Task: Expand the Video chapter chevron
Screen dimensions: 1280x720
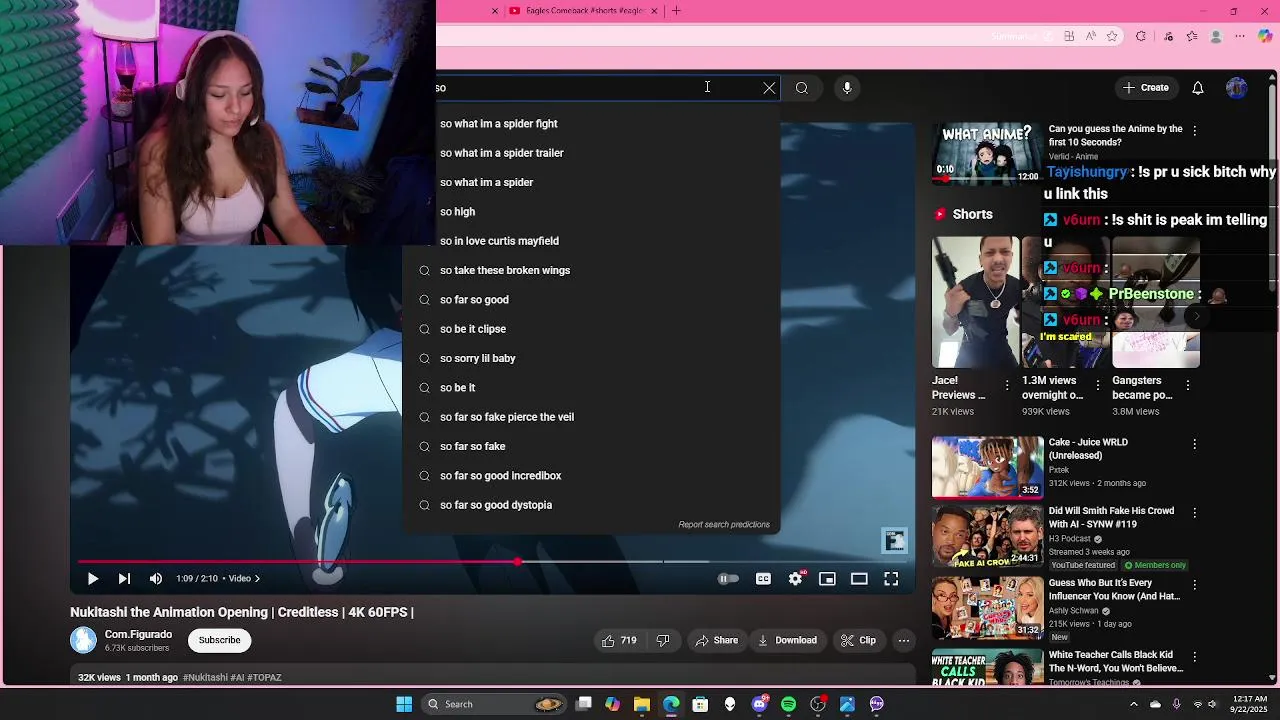Action: click(257, 578)
